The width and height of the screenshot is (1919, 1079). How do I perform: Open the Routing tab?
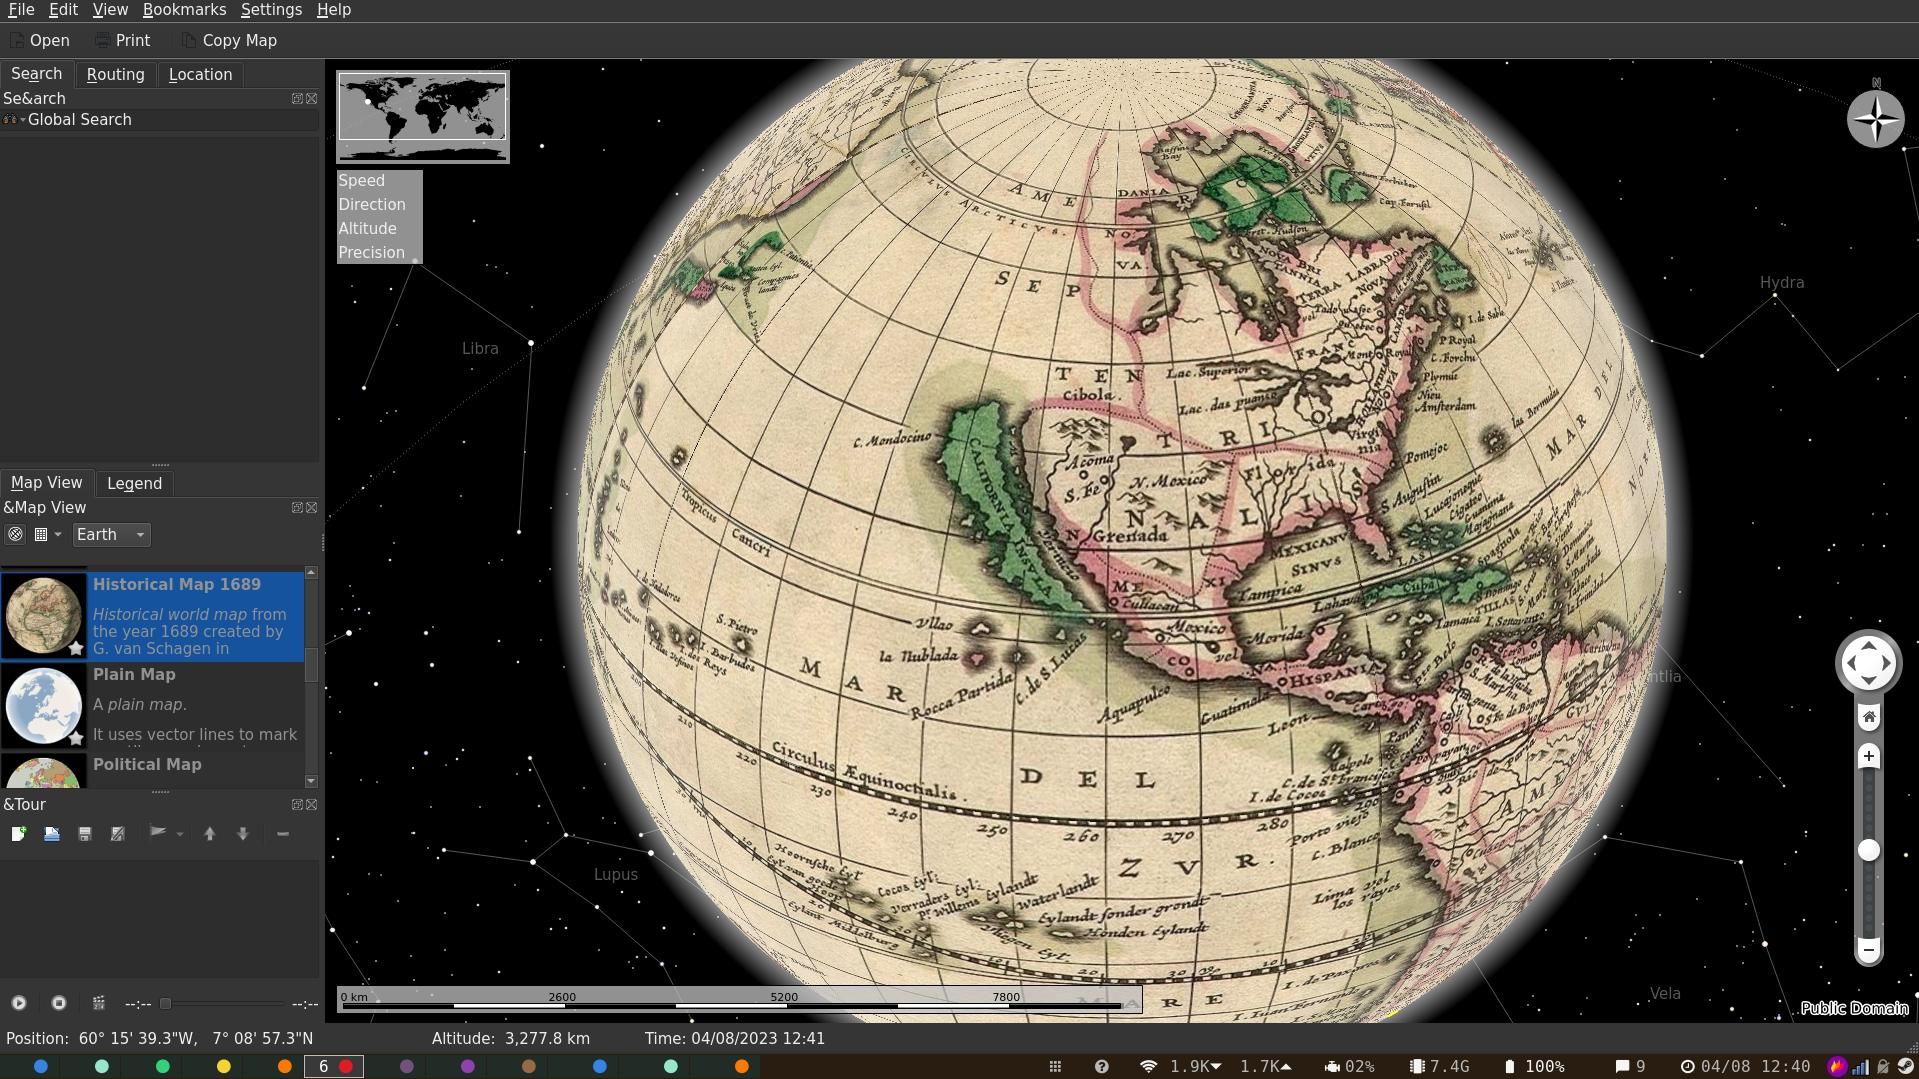click(115, 74)
